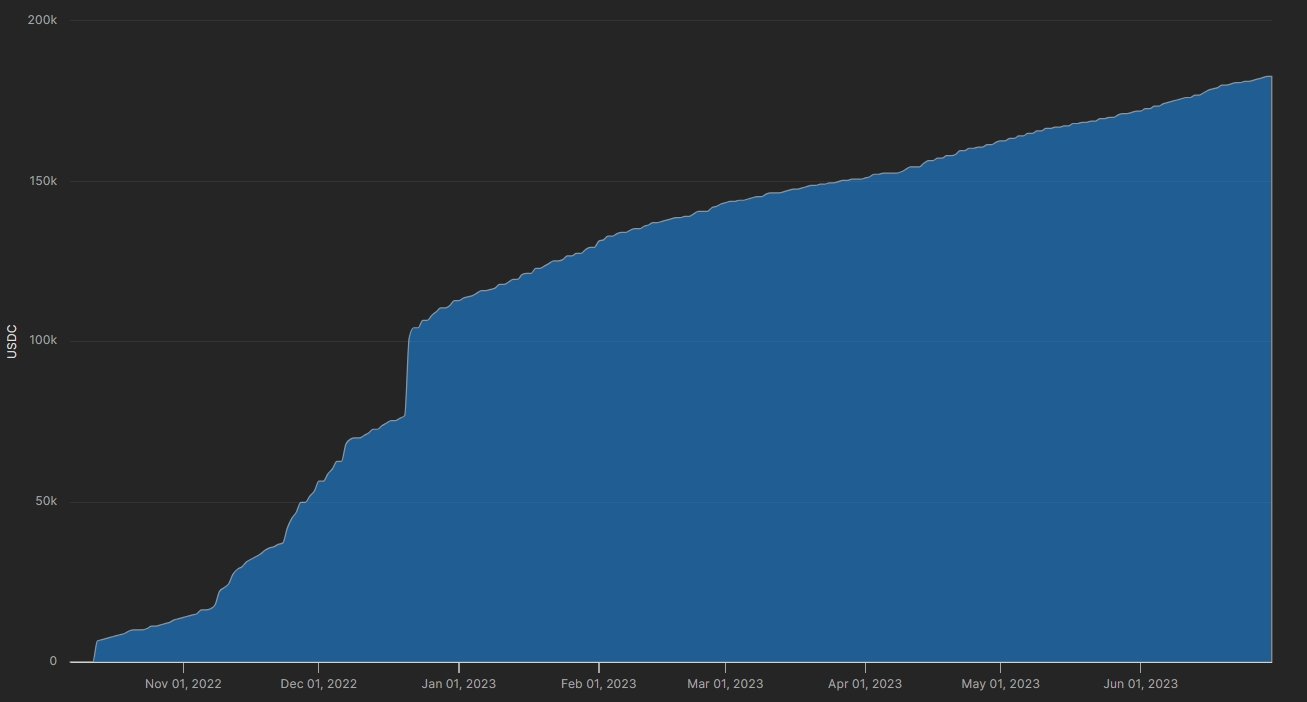Click the Nov 01, 2022 x-axis label
1307x702 pixels.
pyautogui.click(x=183, y=684)
